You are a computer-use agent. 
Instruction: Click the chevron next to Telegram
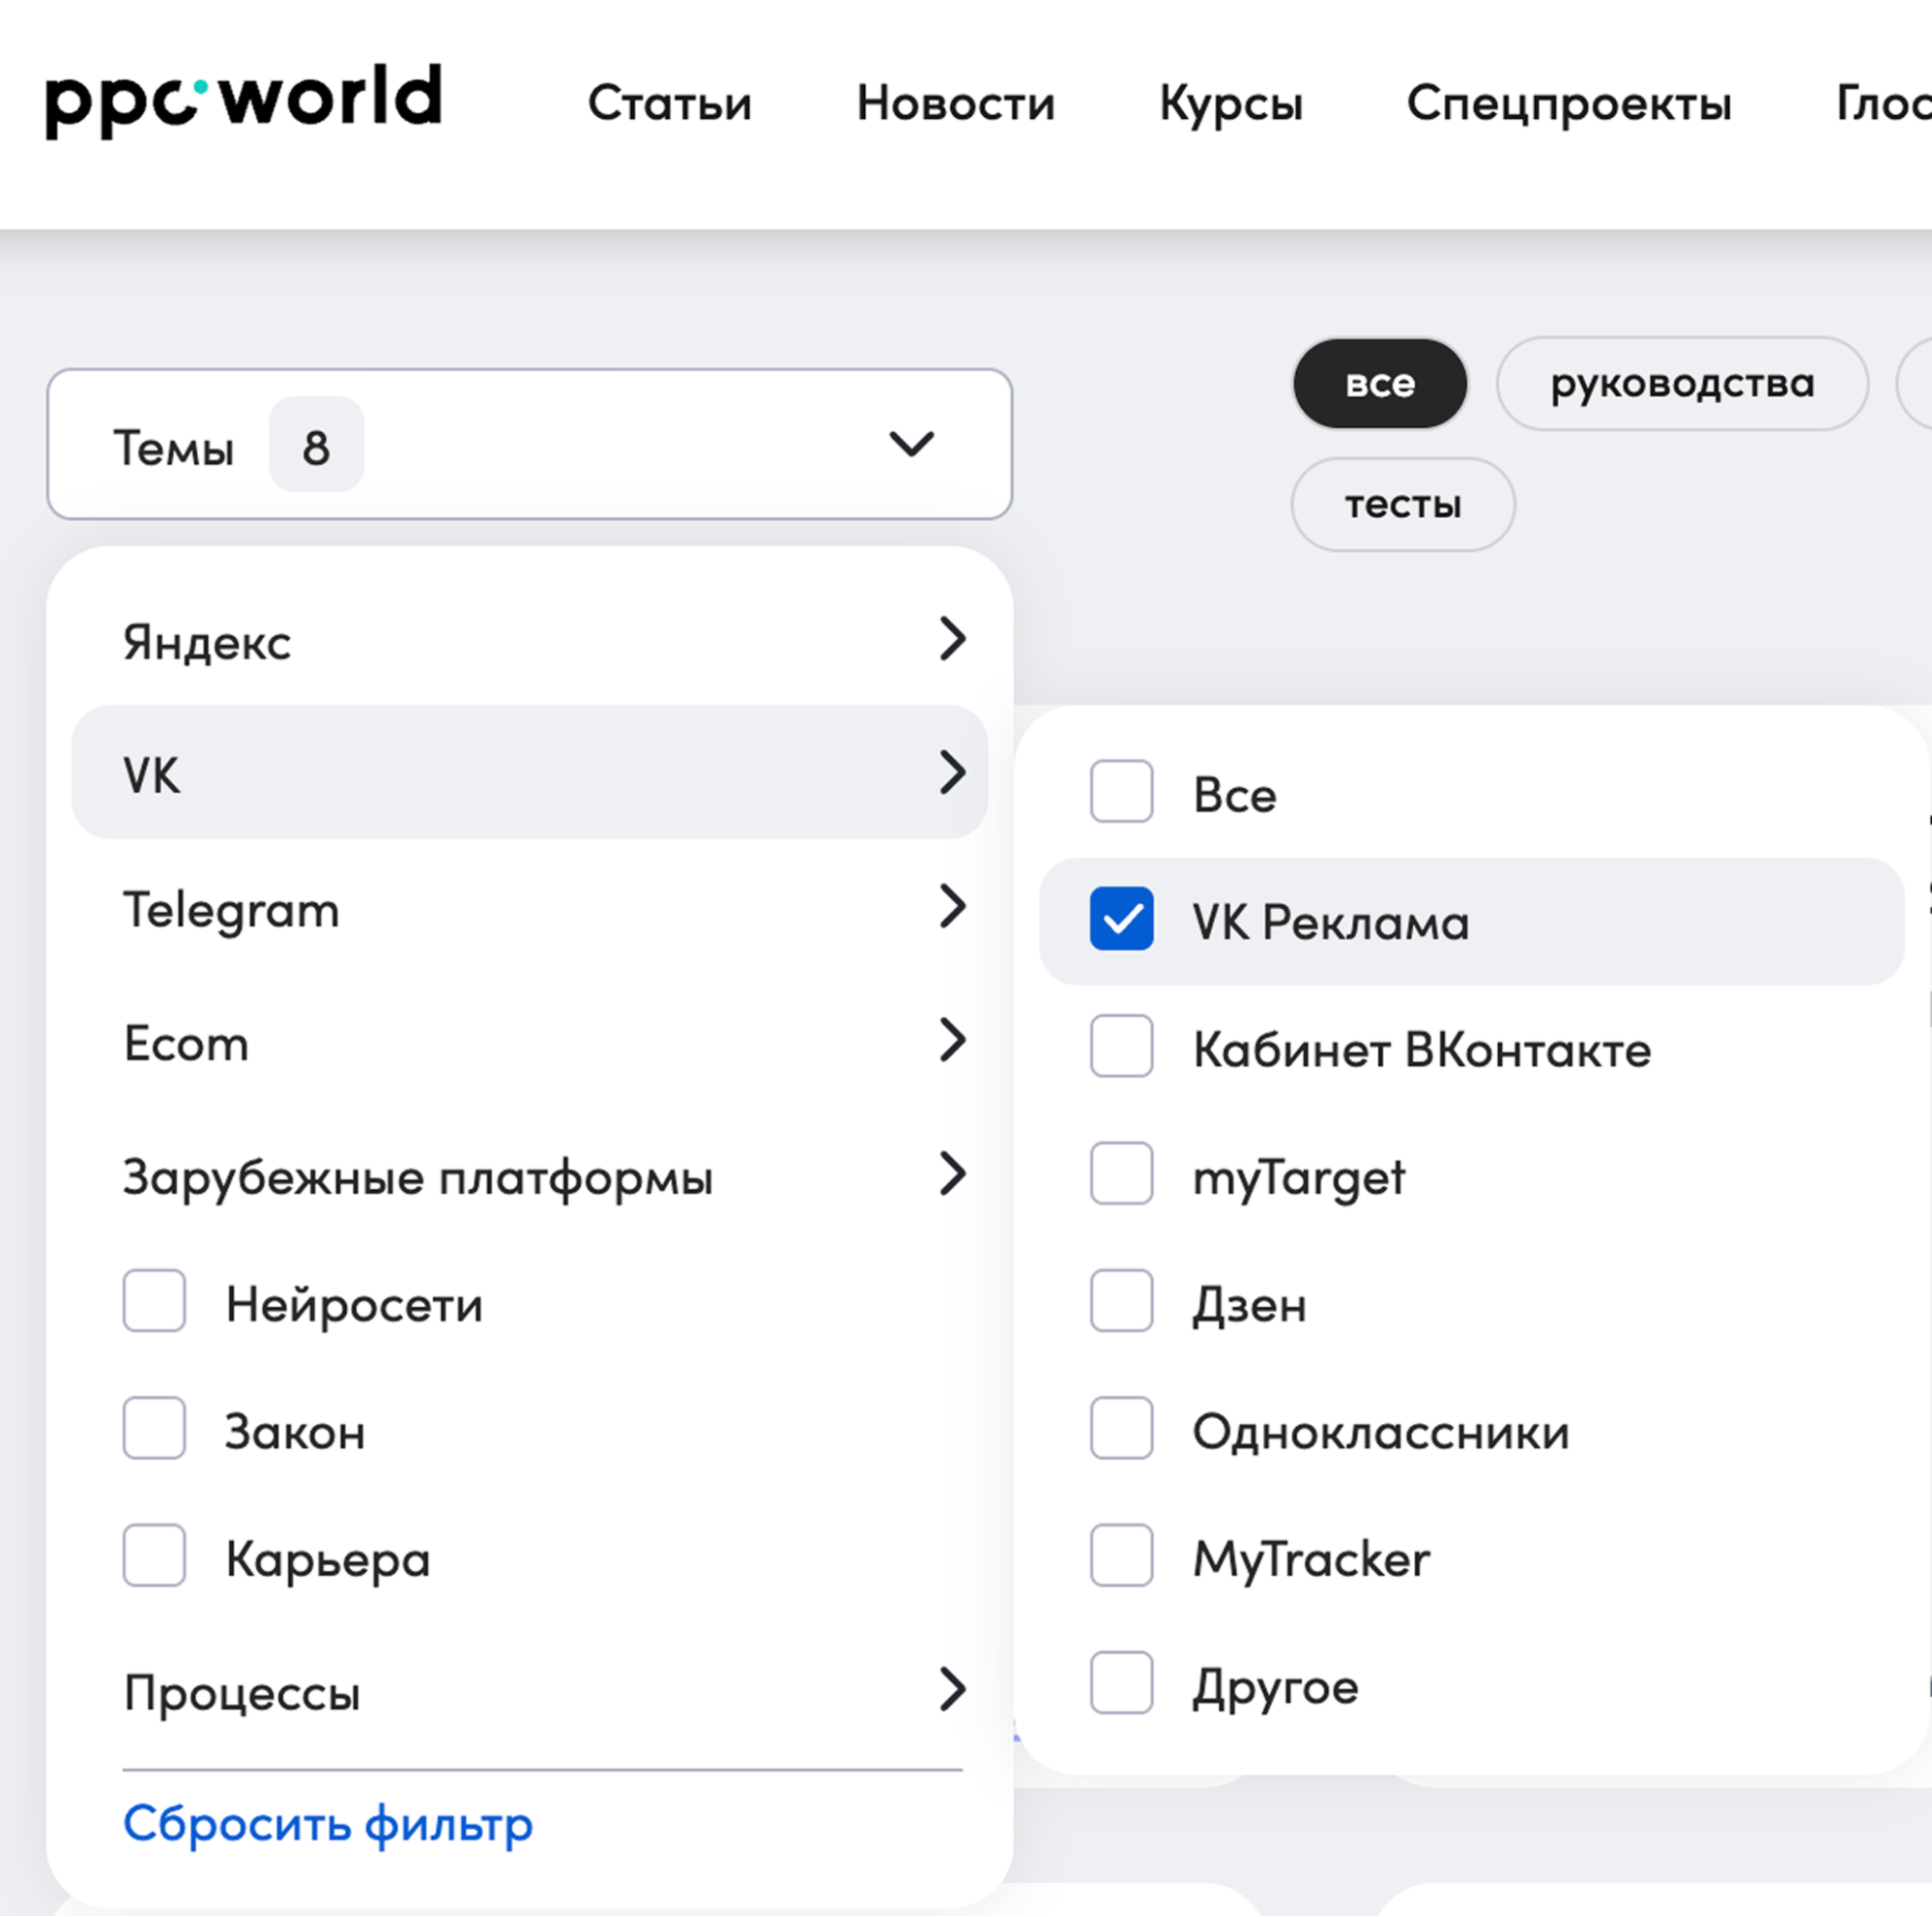point(952,907)
